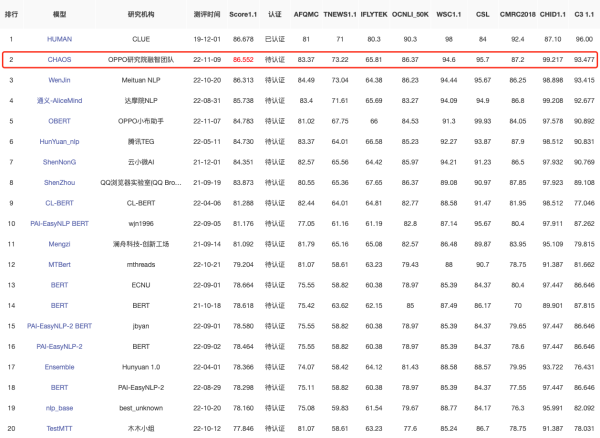Select the truncated QQ浏览器实验室 institution cell
600x438 pixels.
tap(141, 182)
